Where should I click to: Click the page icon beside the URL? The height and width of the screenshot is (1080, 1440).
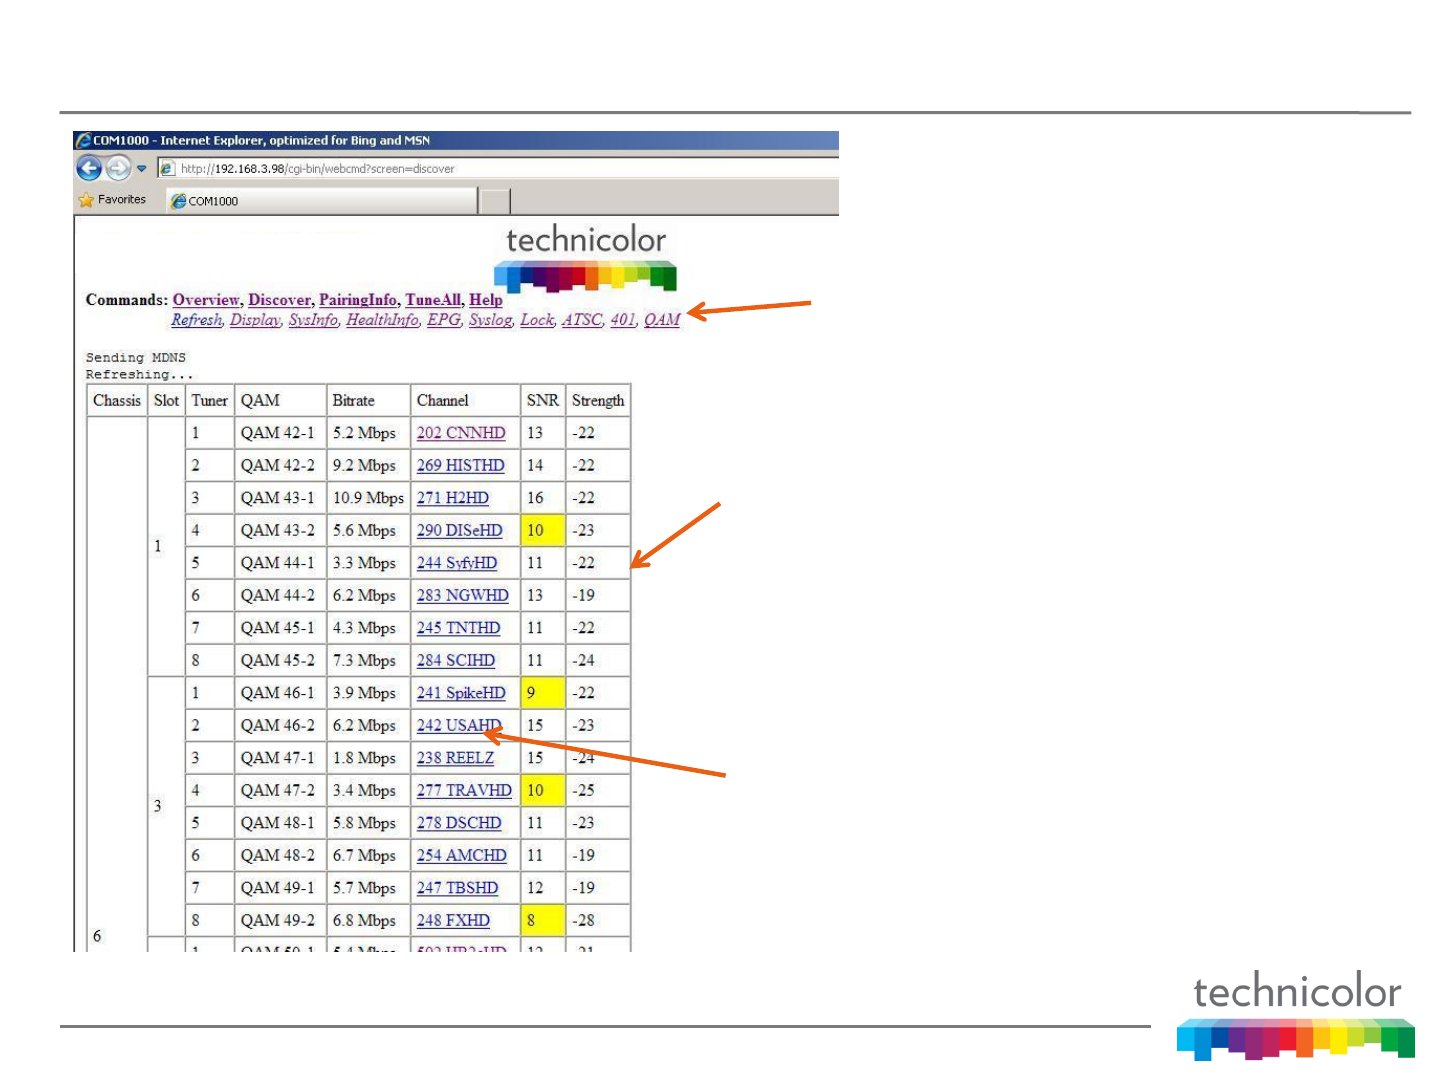(167, 168)
